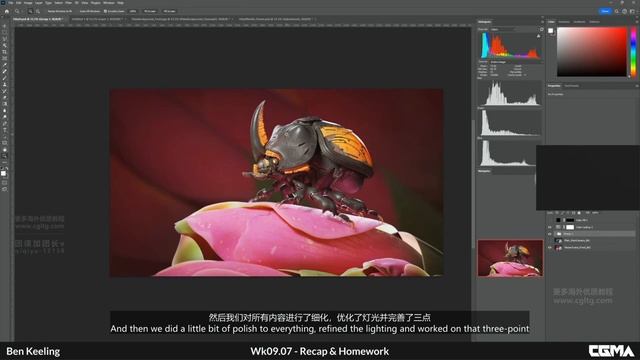The width and height of the screenshot is (640, 360).
Task: Open the Layer menu
Action: pos(39,2)
